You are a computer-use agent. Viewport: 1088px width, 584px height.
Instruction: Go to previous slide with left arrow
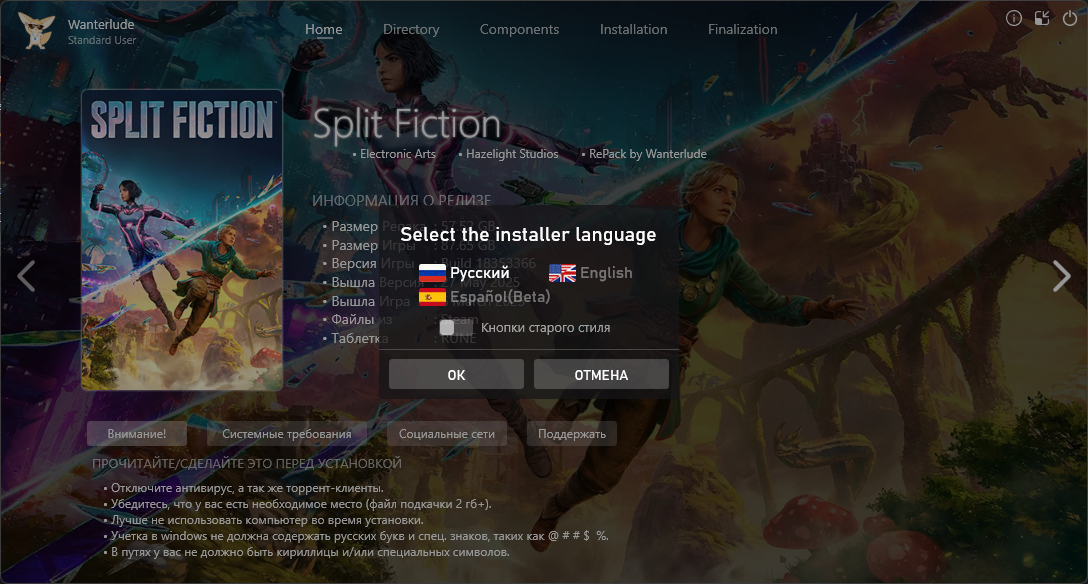[26, 276]
